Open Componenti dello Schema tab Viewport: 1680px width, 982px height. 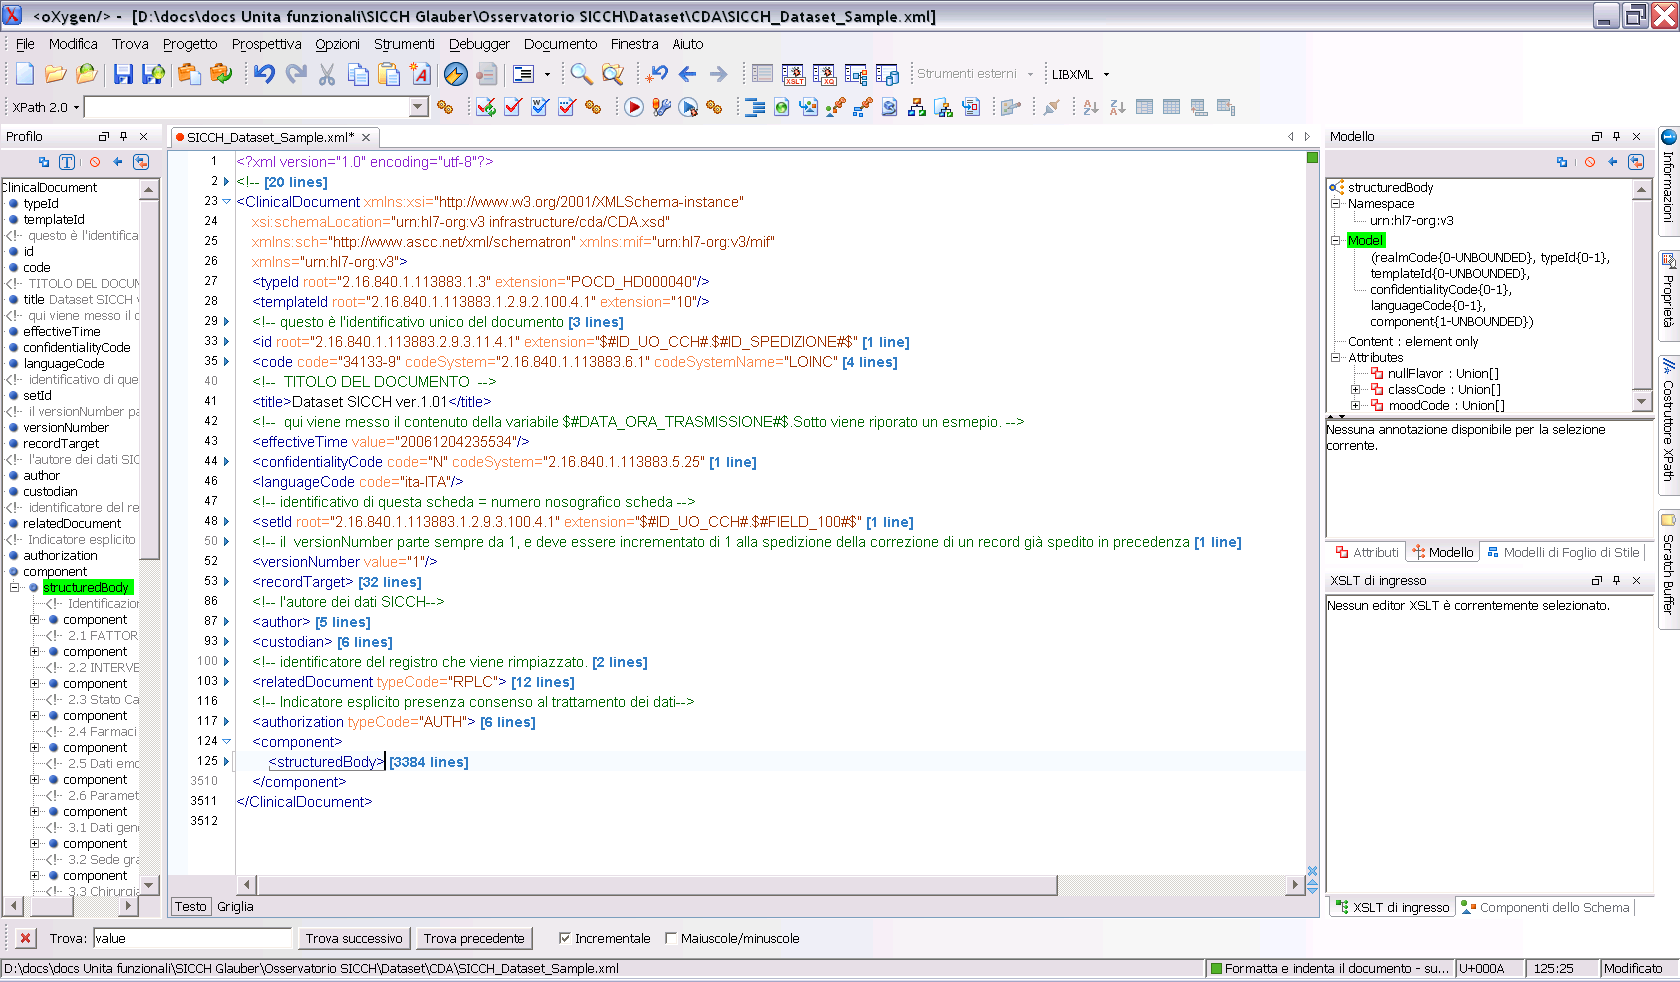click(x=1545, y=907)
